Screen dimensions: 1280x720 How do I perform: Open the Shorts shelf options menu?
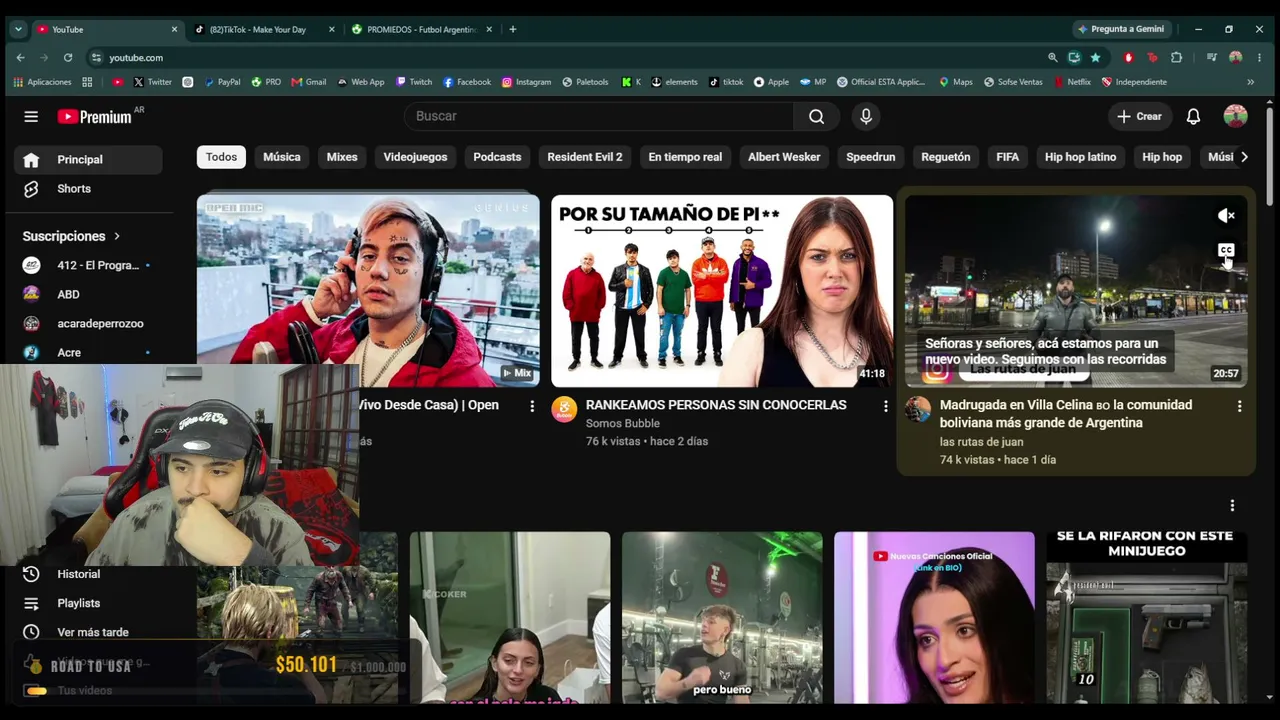(1232, 506)
